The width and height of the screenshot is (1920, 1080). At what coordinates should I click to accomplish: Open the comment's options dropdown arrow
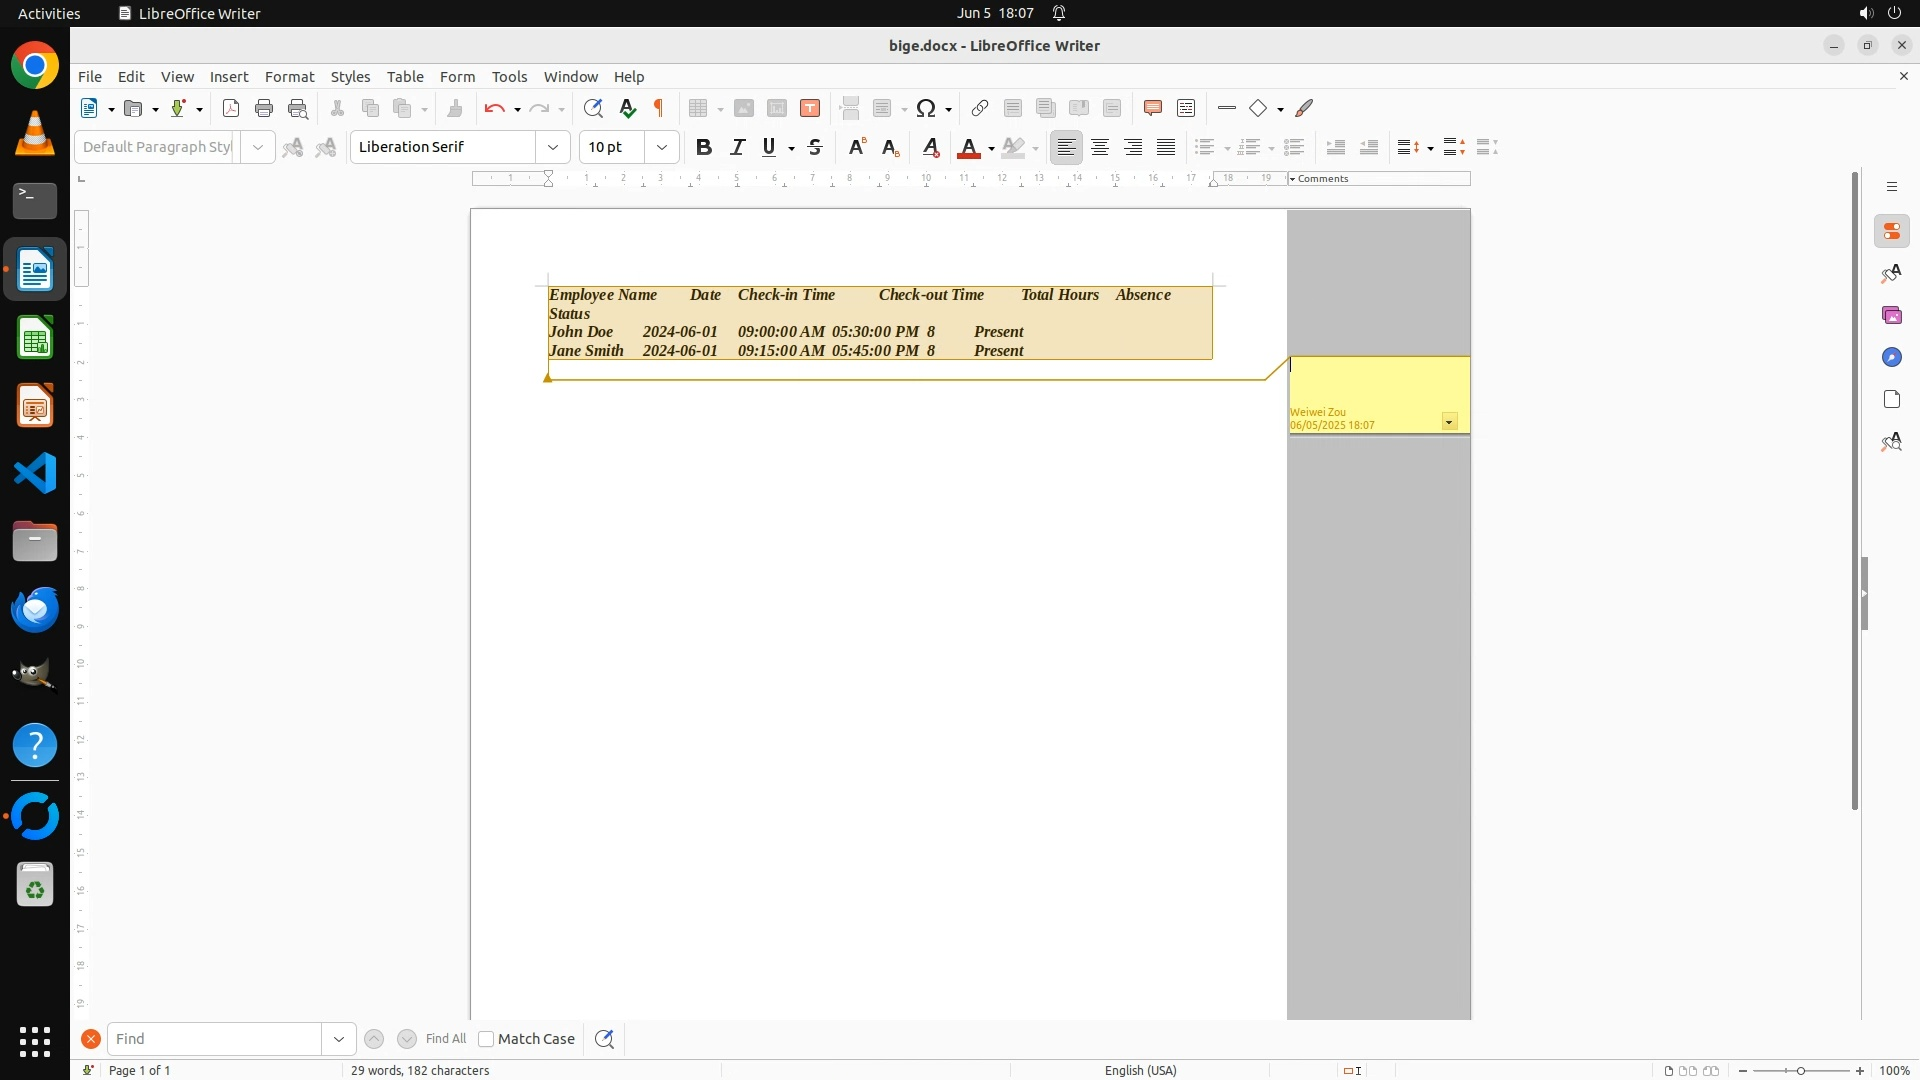point(1449,422)
